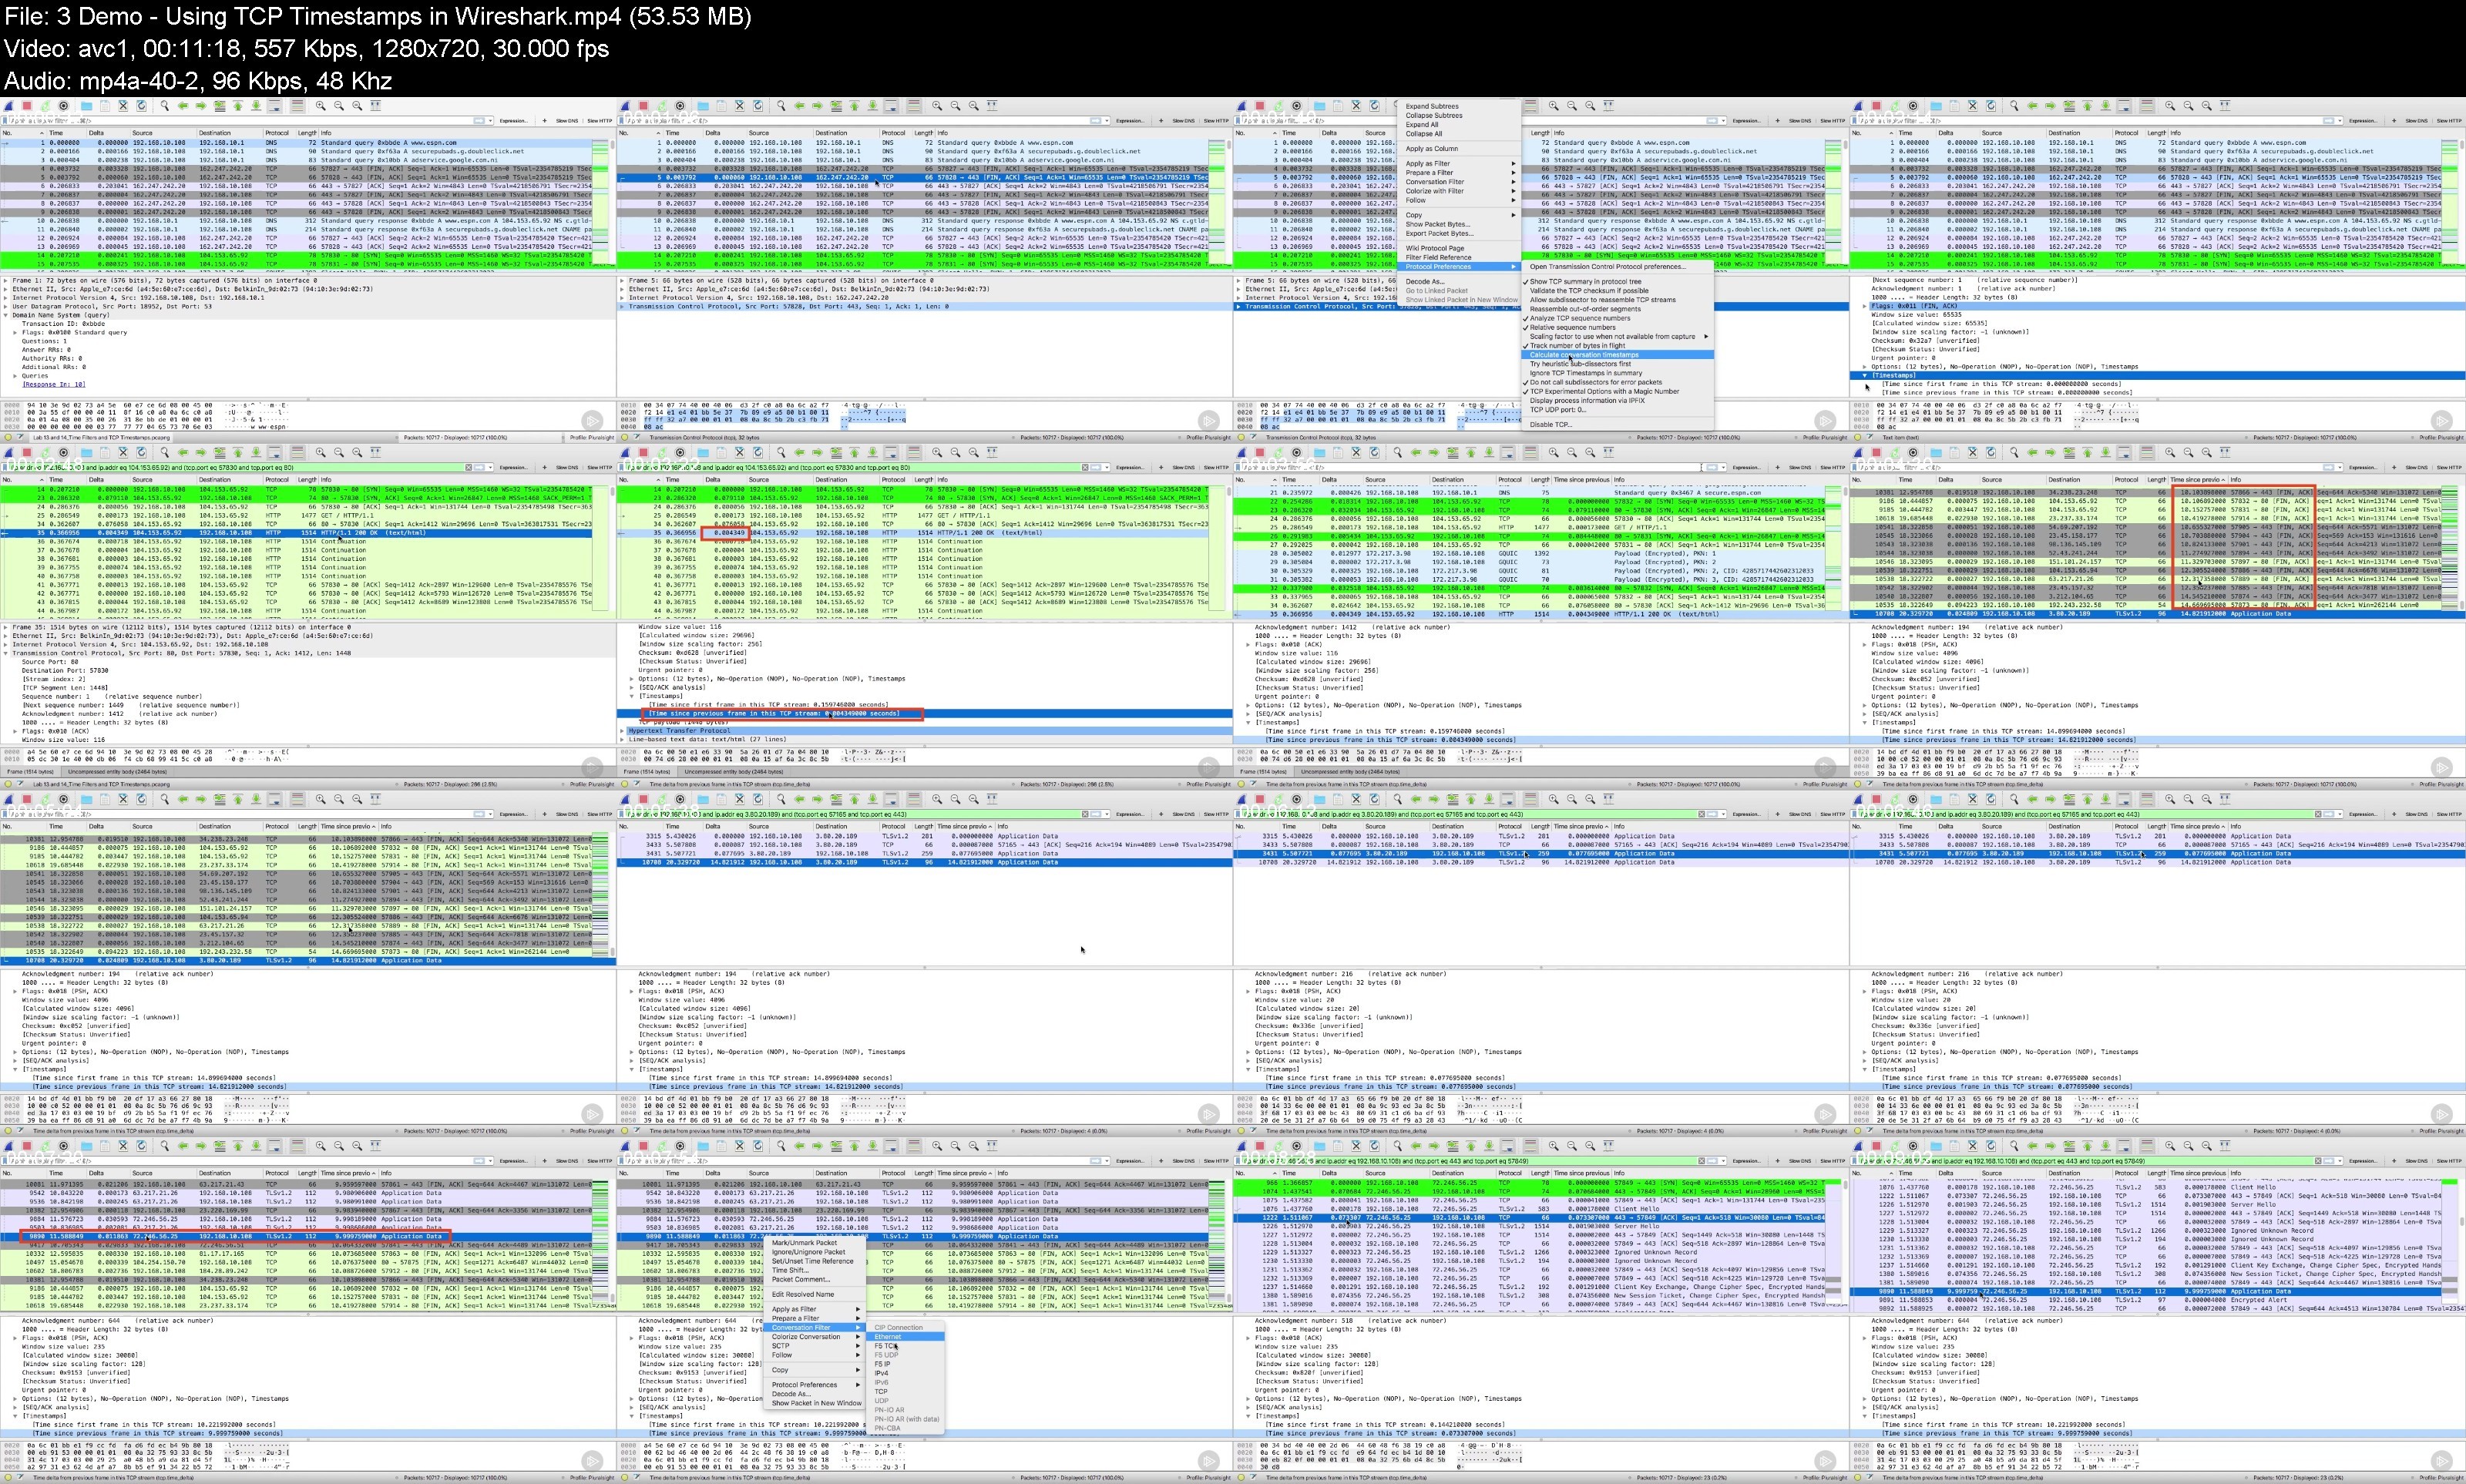Expand Flags: 0x0100 Standard query
This screenshot has width=2466, height=1484.
pos(16,332)
